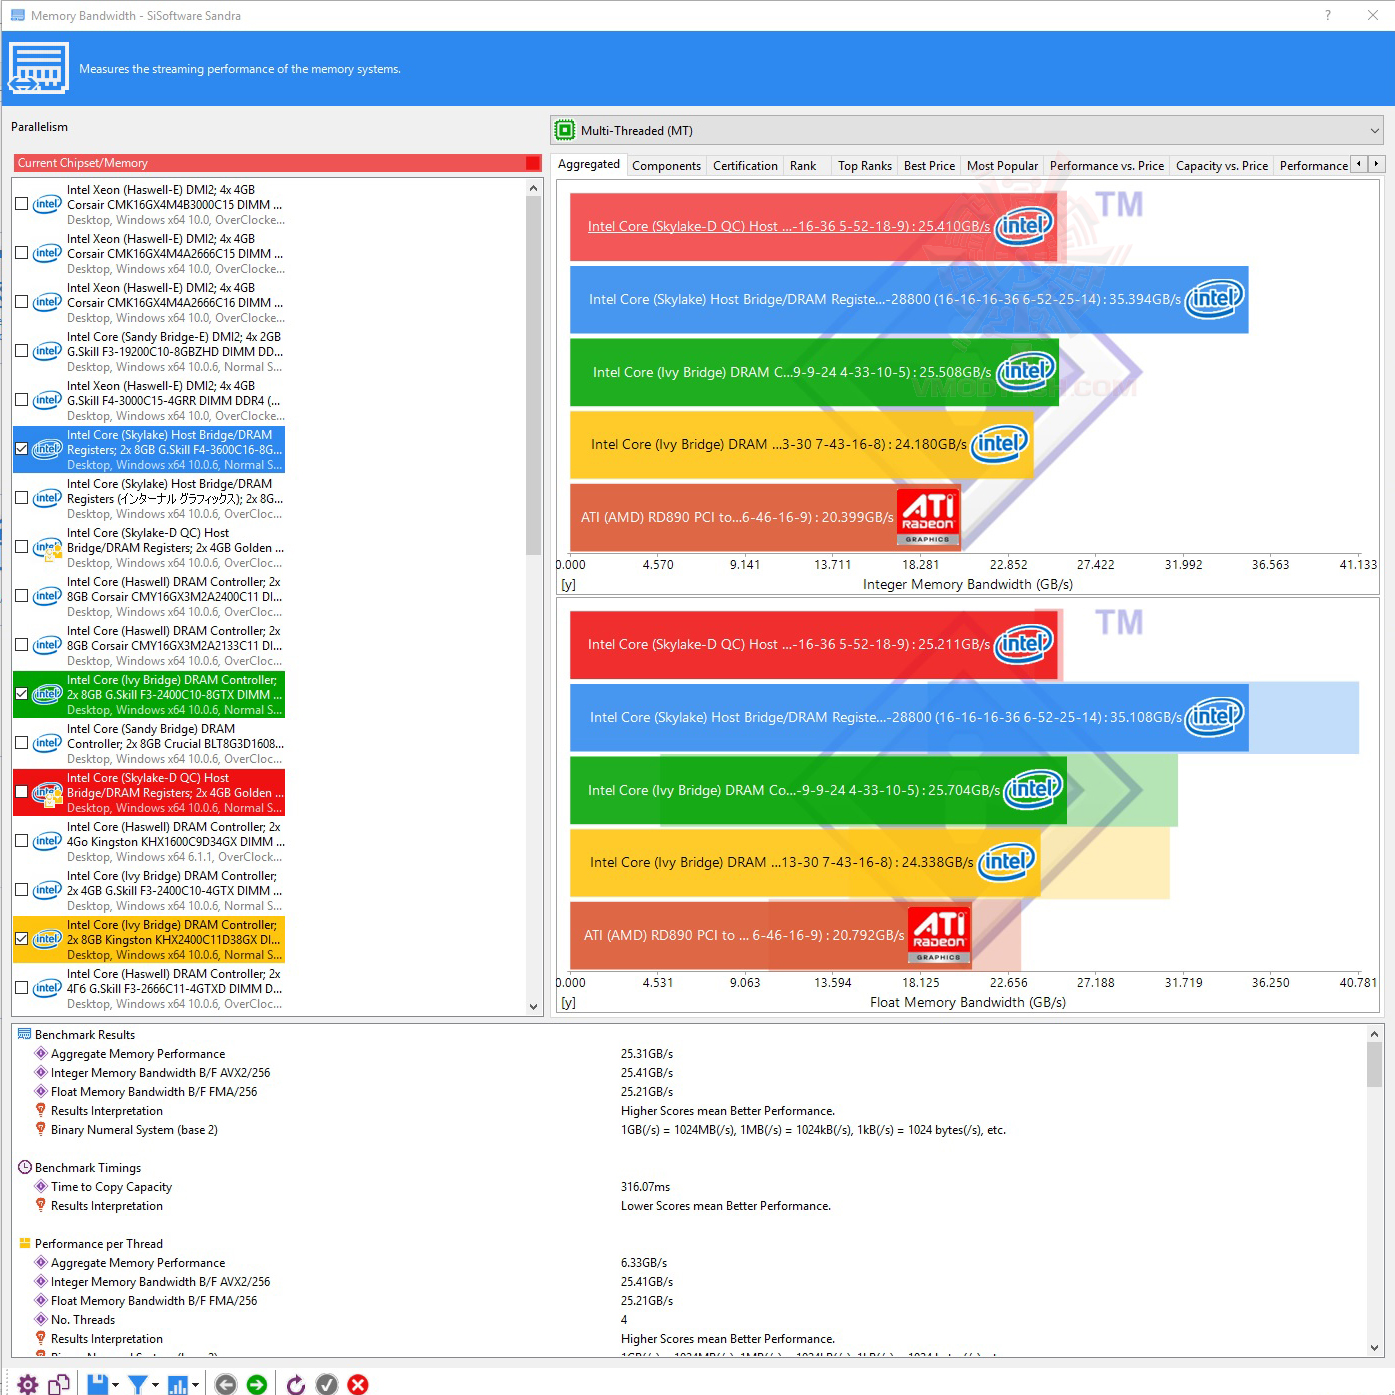Switch to the Components tab

click(666, 166)
